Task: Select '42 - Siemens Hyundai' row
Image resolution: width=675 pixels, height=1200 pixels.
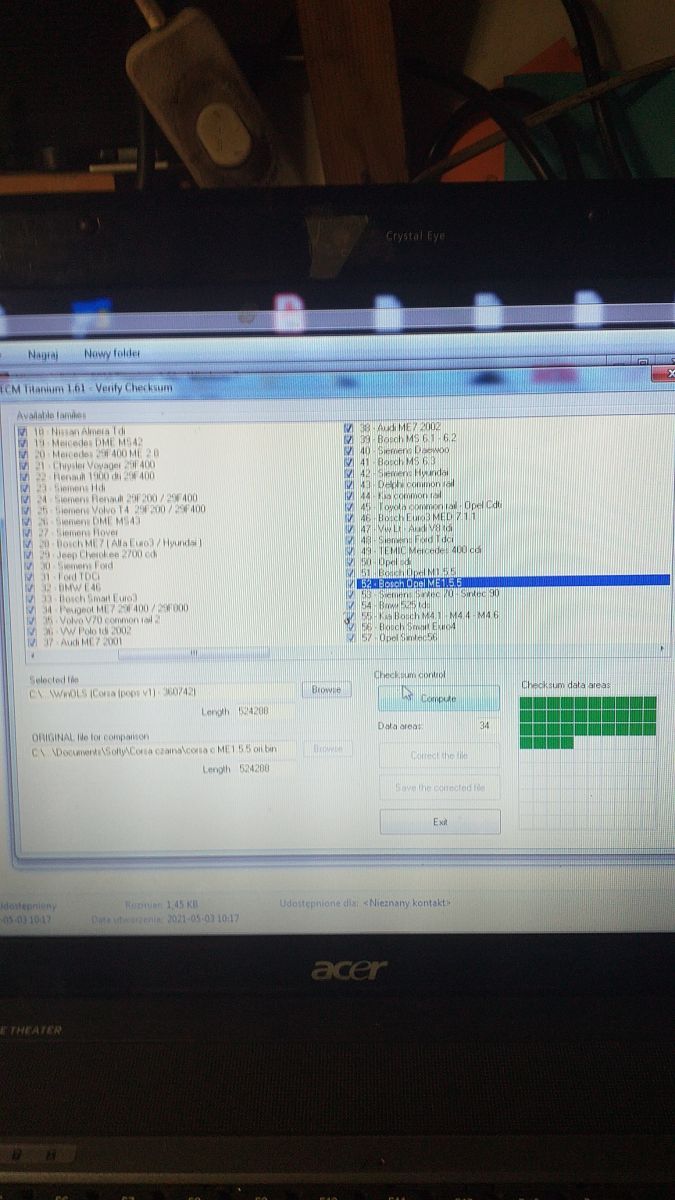Action: [404, 472]
